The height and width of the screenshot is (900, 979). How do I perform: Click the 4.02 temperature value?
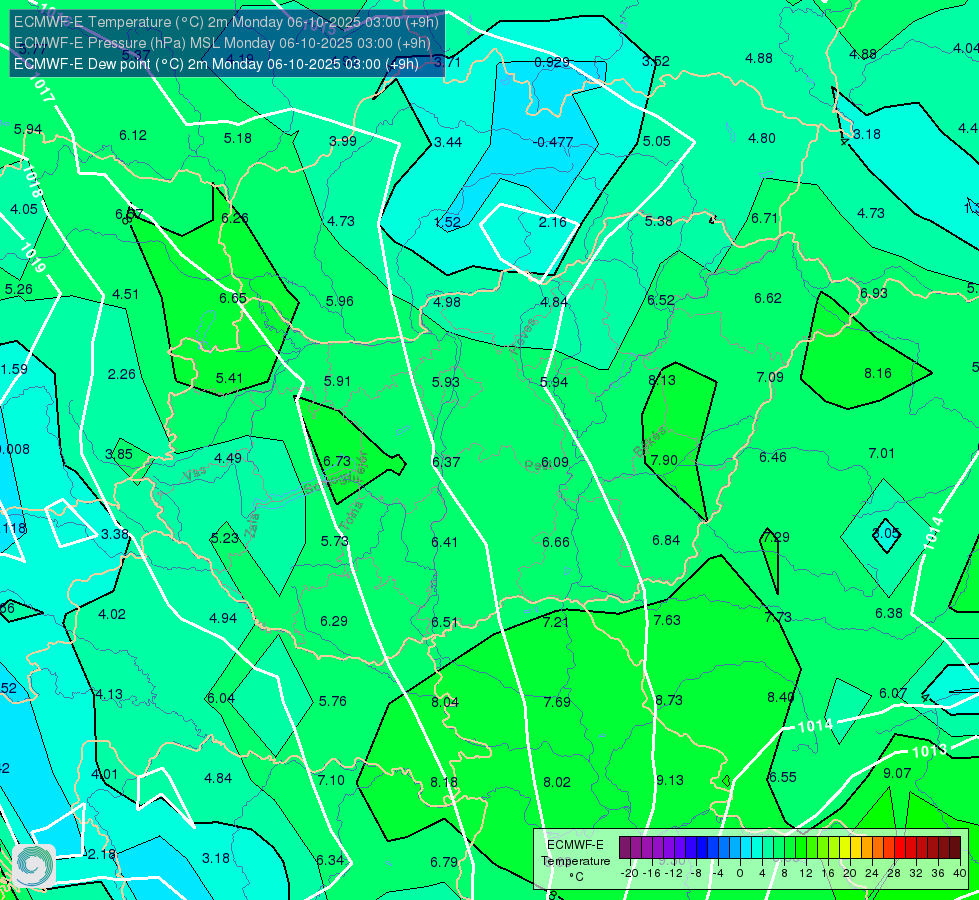pyautogui.click(x=112, y=615)
